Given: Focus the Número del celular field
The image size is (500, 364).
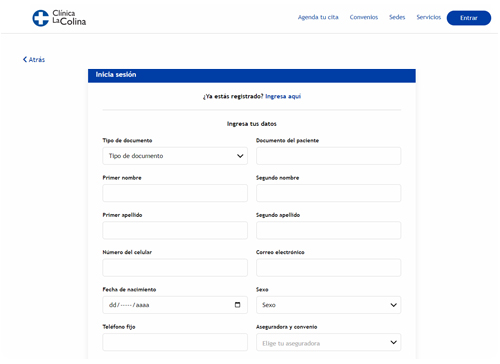Looking at the screenshot, I should pos(175,268).
